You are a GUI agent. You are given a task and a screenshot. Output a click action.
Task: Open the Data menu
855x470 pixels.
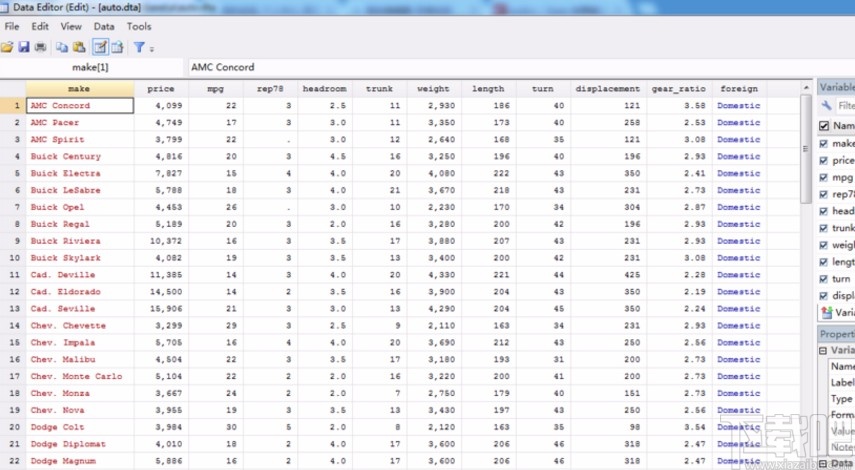104,26
